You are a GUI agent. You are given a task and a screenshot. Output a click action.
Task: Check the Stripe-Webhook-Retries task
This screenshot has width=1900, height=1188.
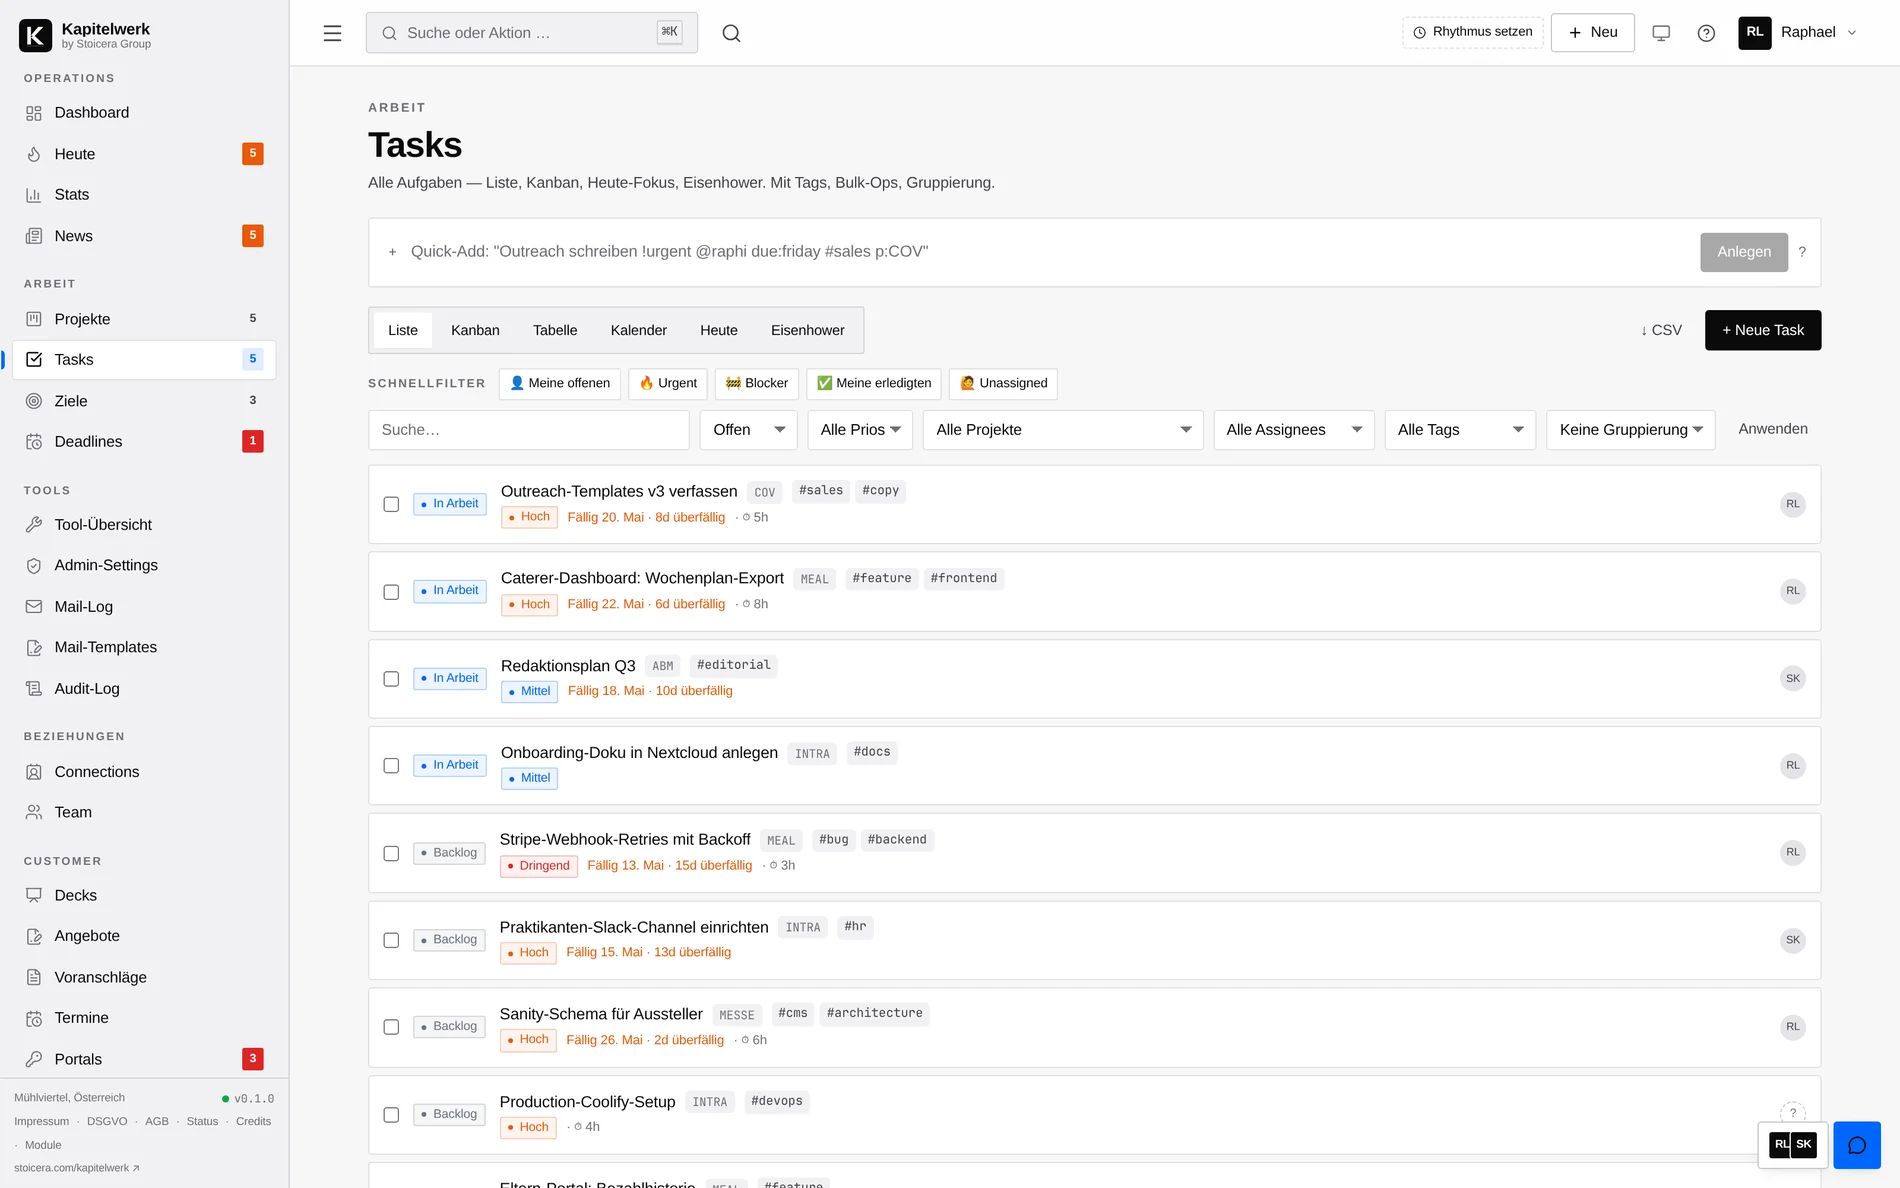[x=391, y=854]
